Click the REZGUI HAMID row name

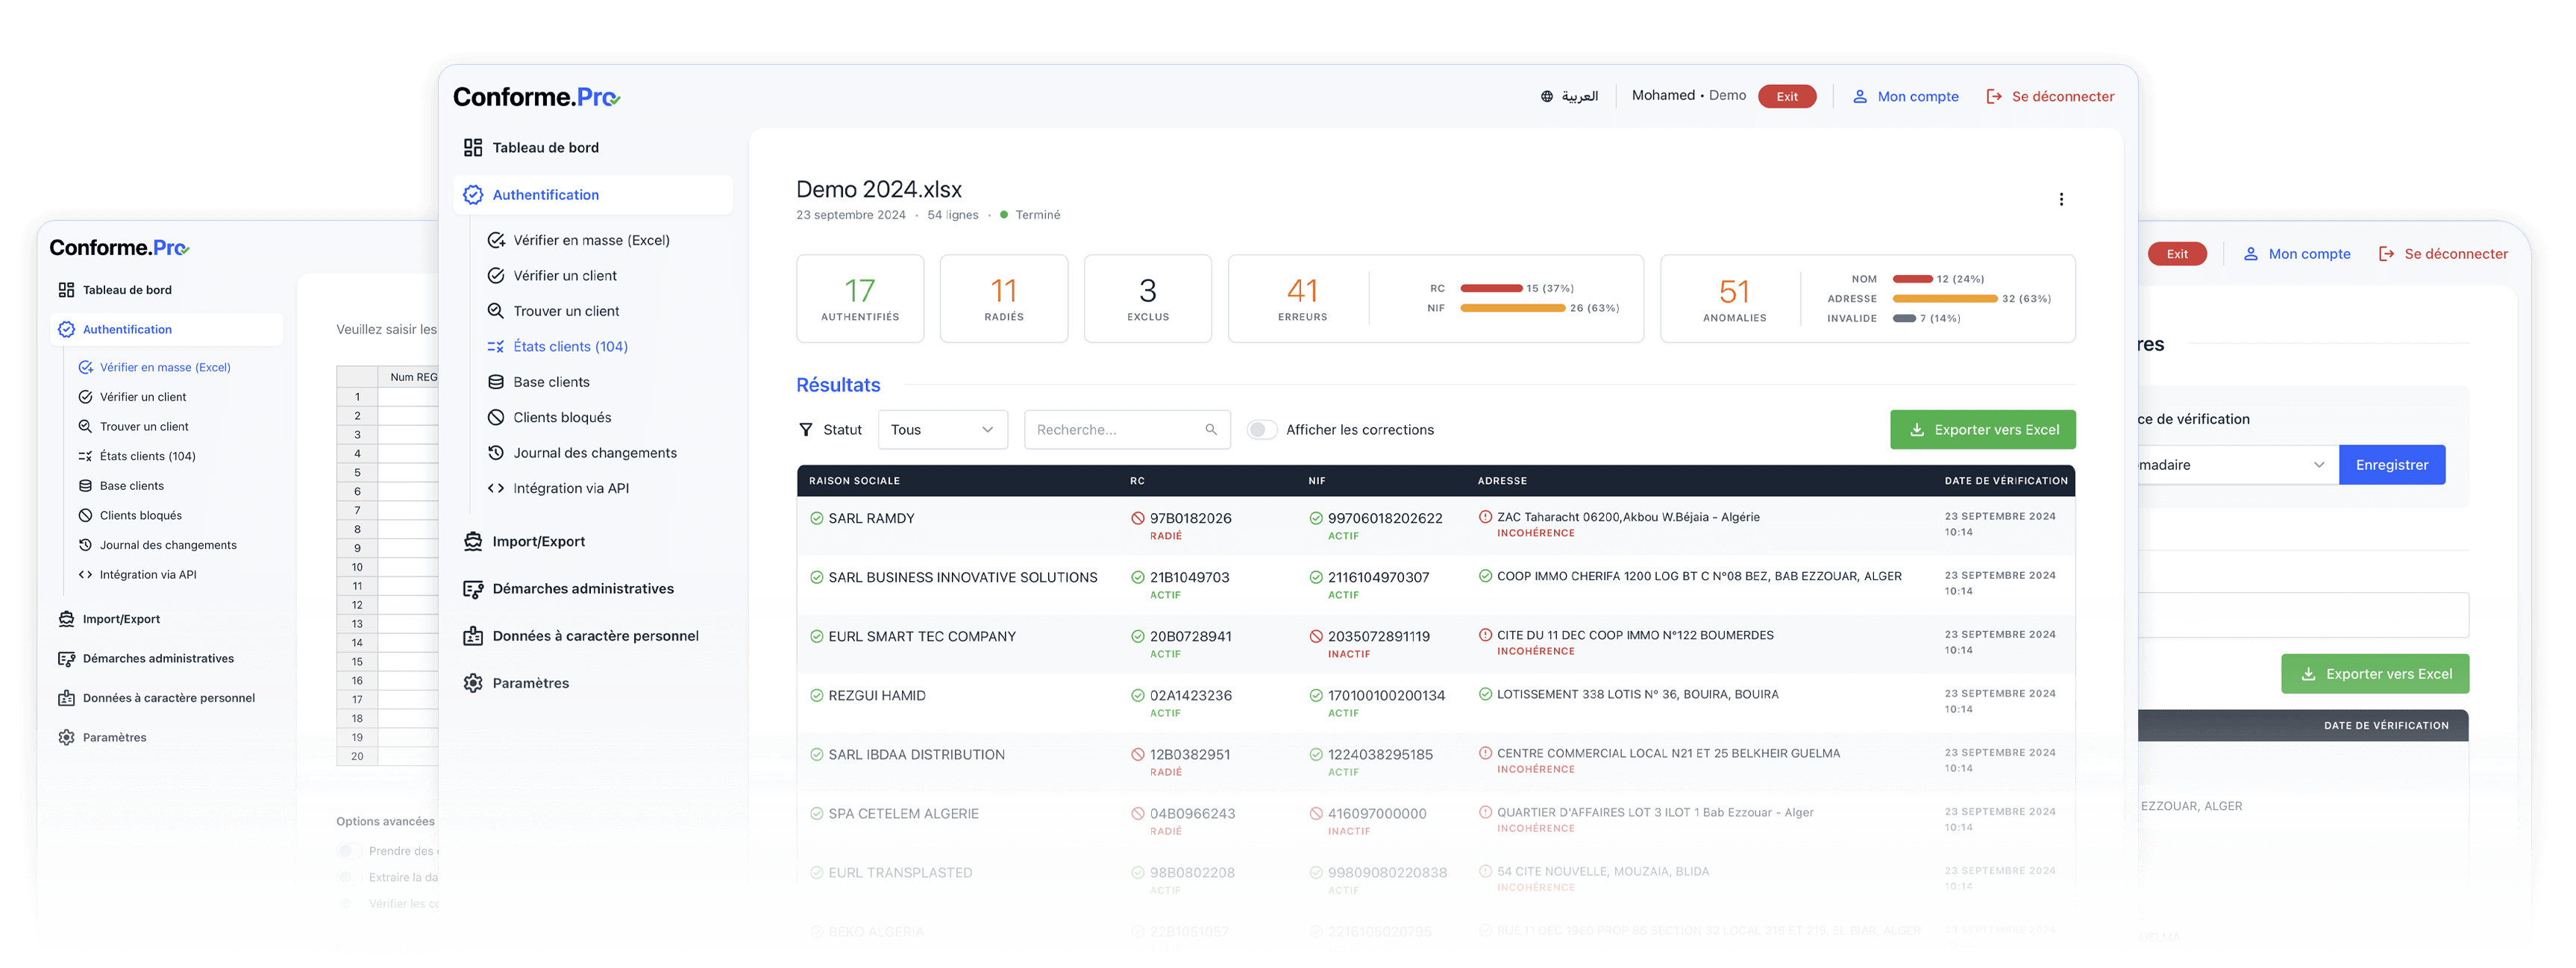pos(876,696)
